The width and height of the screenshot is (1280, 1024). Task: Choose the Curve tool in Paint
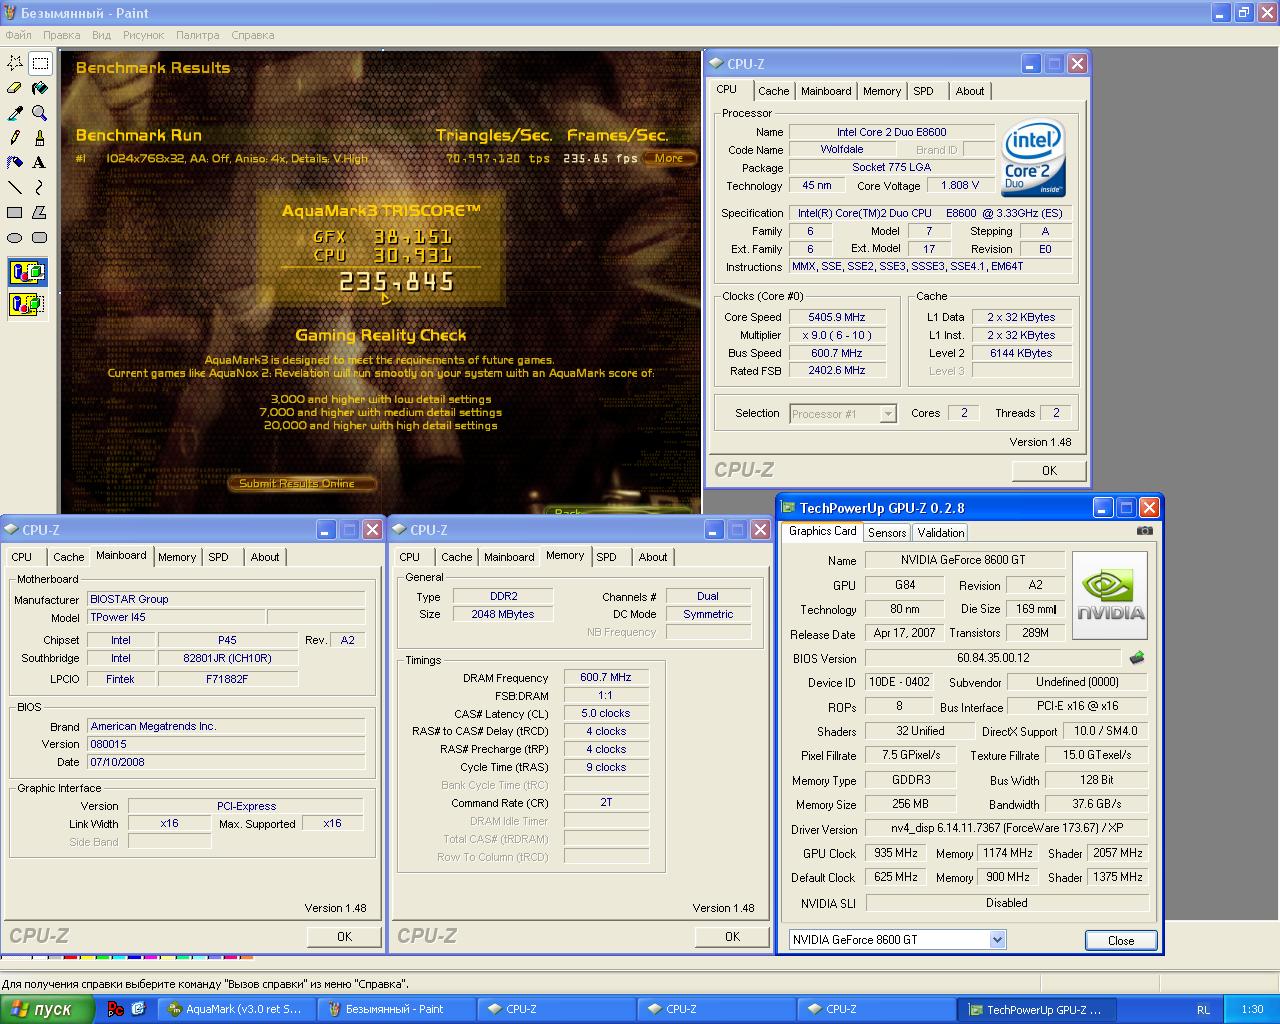click(40, 187)
